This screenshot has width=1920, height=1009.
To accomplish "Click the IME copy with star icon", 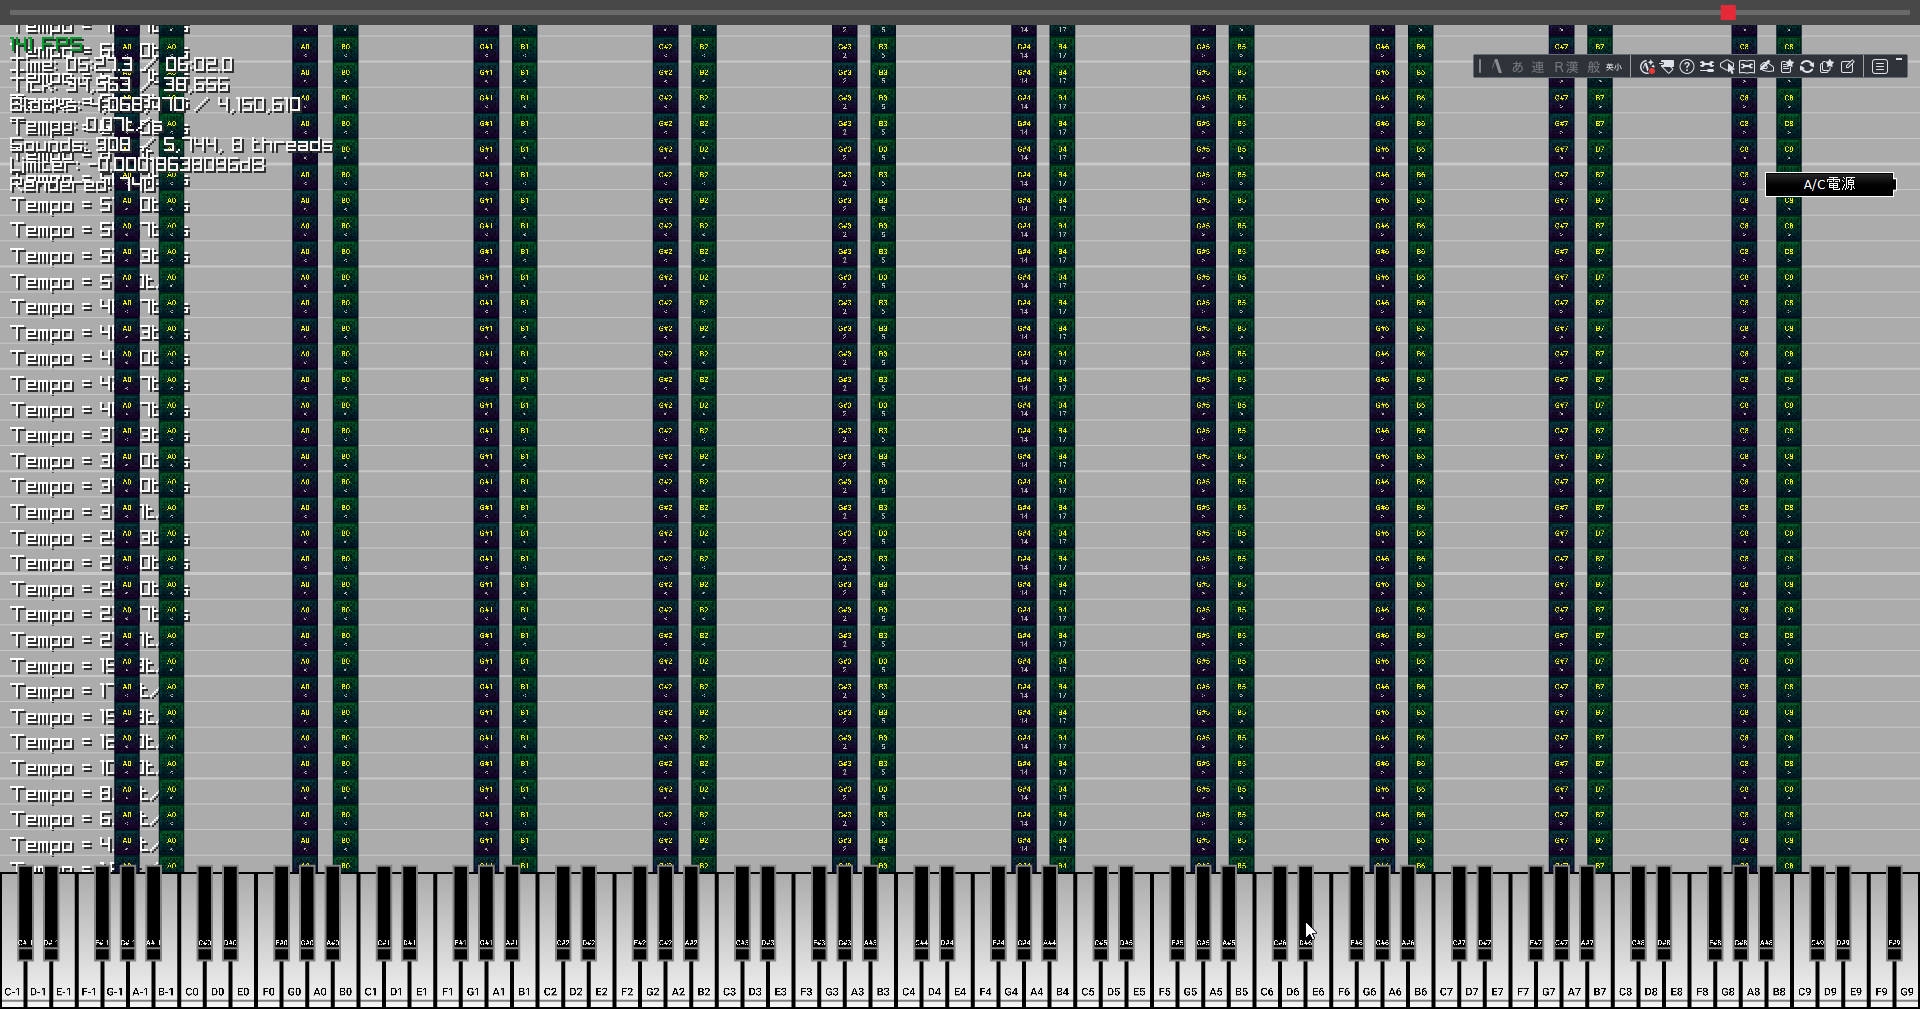I will 1827,67.
